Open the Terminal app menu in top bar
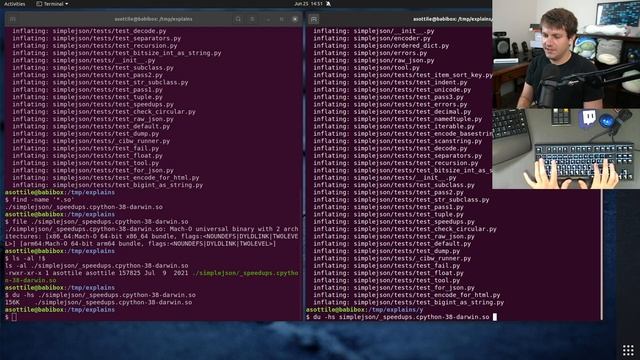Viewport: 640px width, 360px height. (52, 4)
